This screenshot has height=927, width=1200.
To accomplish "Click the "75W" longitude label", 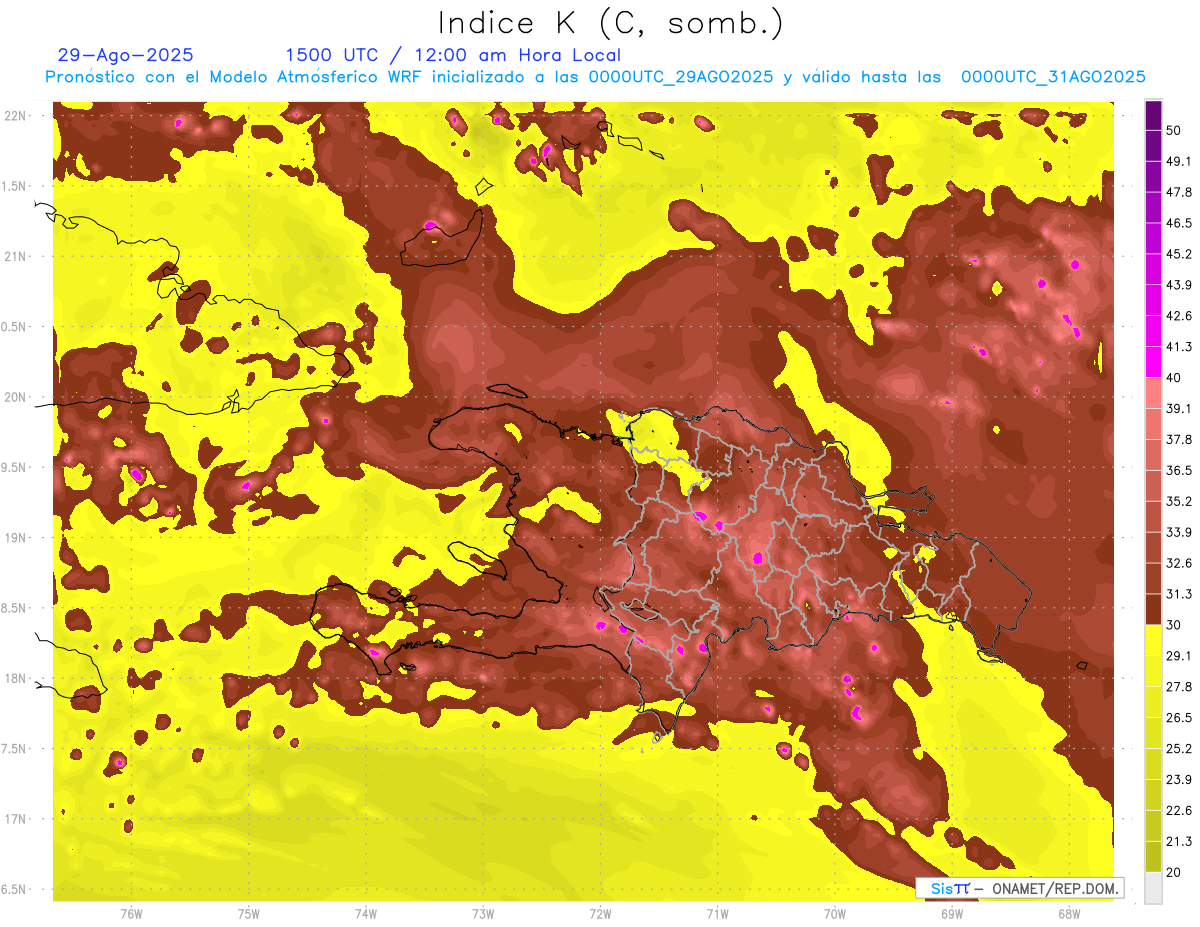I will coord(248,913).
